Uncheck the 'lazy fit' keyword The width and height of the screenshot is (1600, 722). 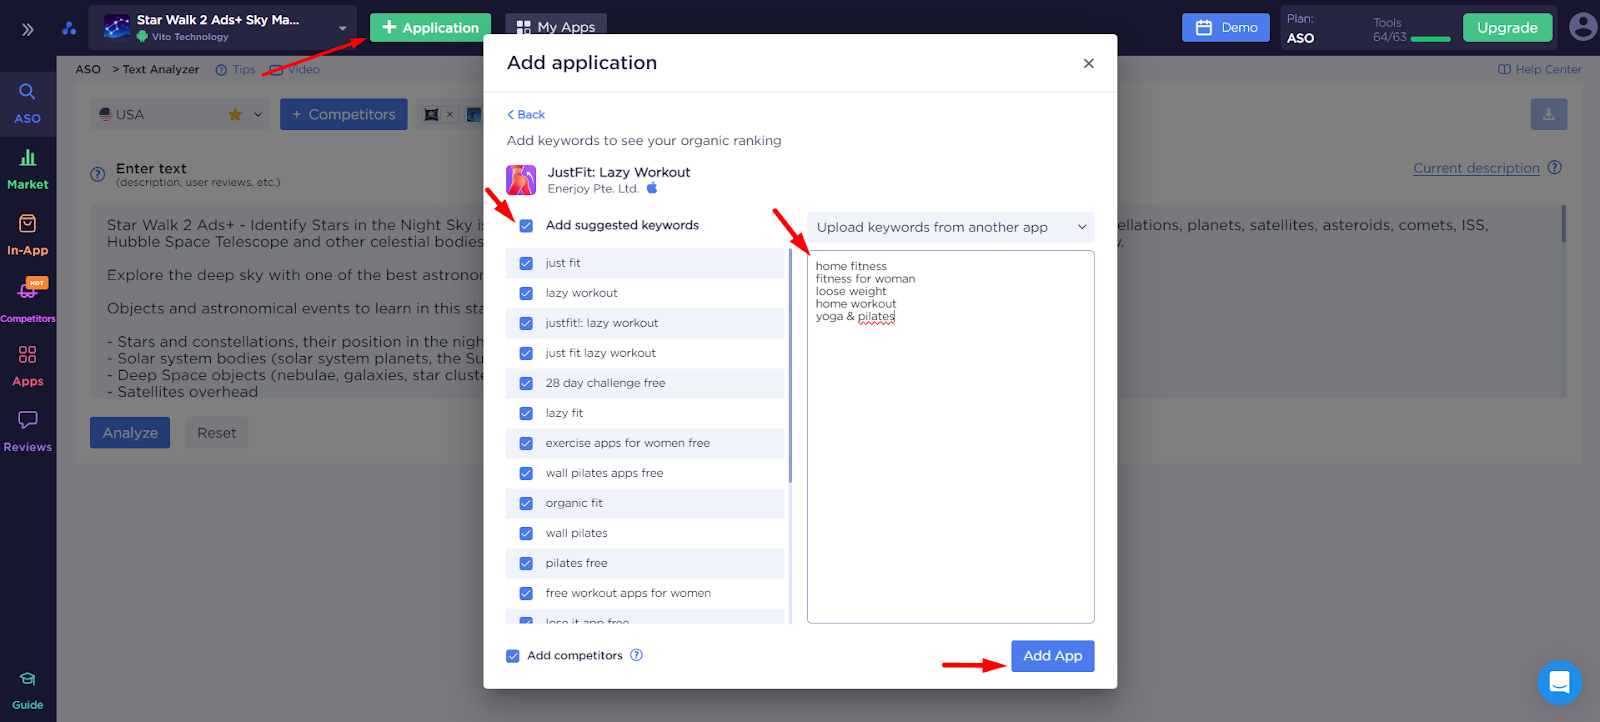click(526, 414)
